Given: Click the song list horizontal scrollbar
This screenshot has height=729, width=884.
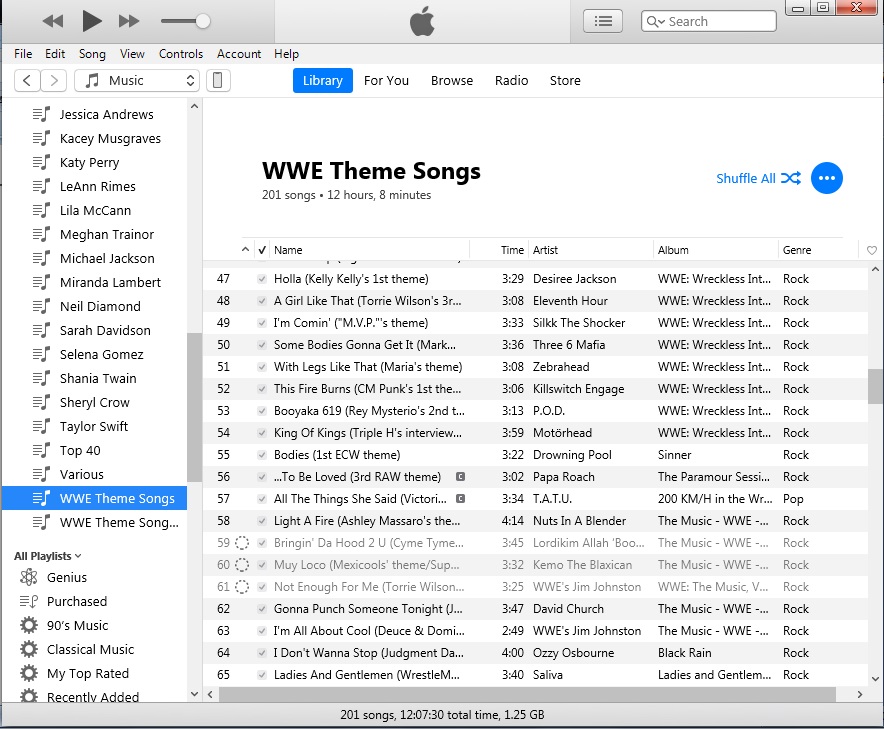Looking at the screenshot, I should pos(527,694).
